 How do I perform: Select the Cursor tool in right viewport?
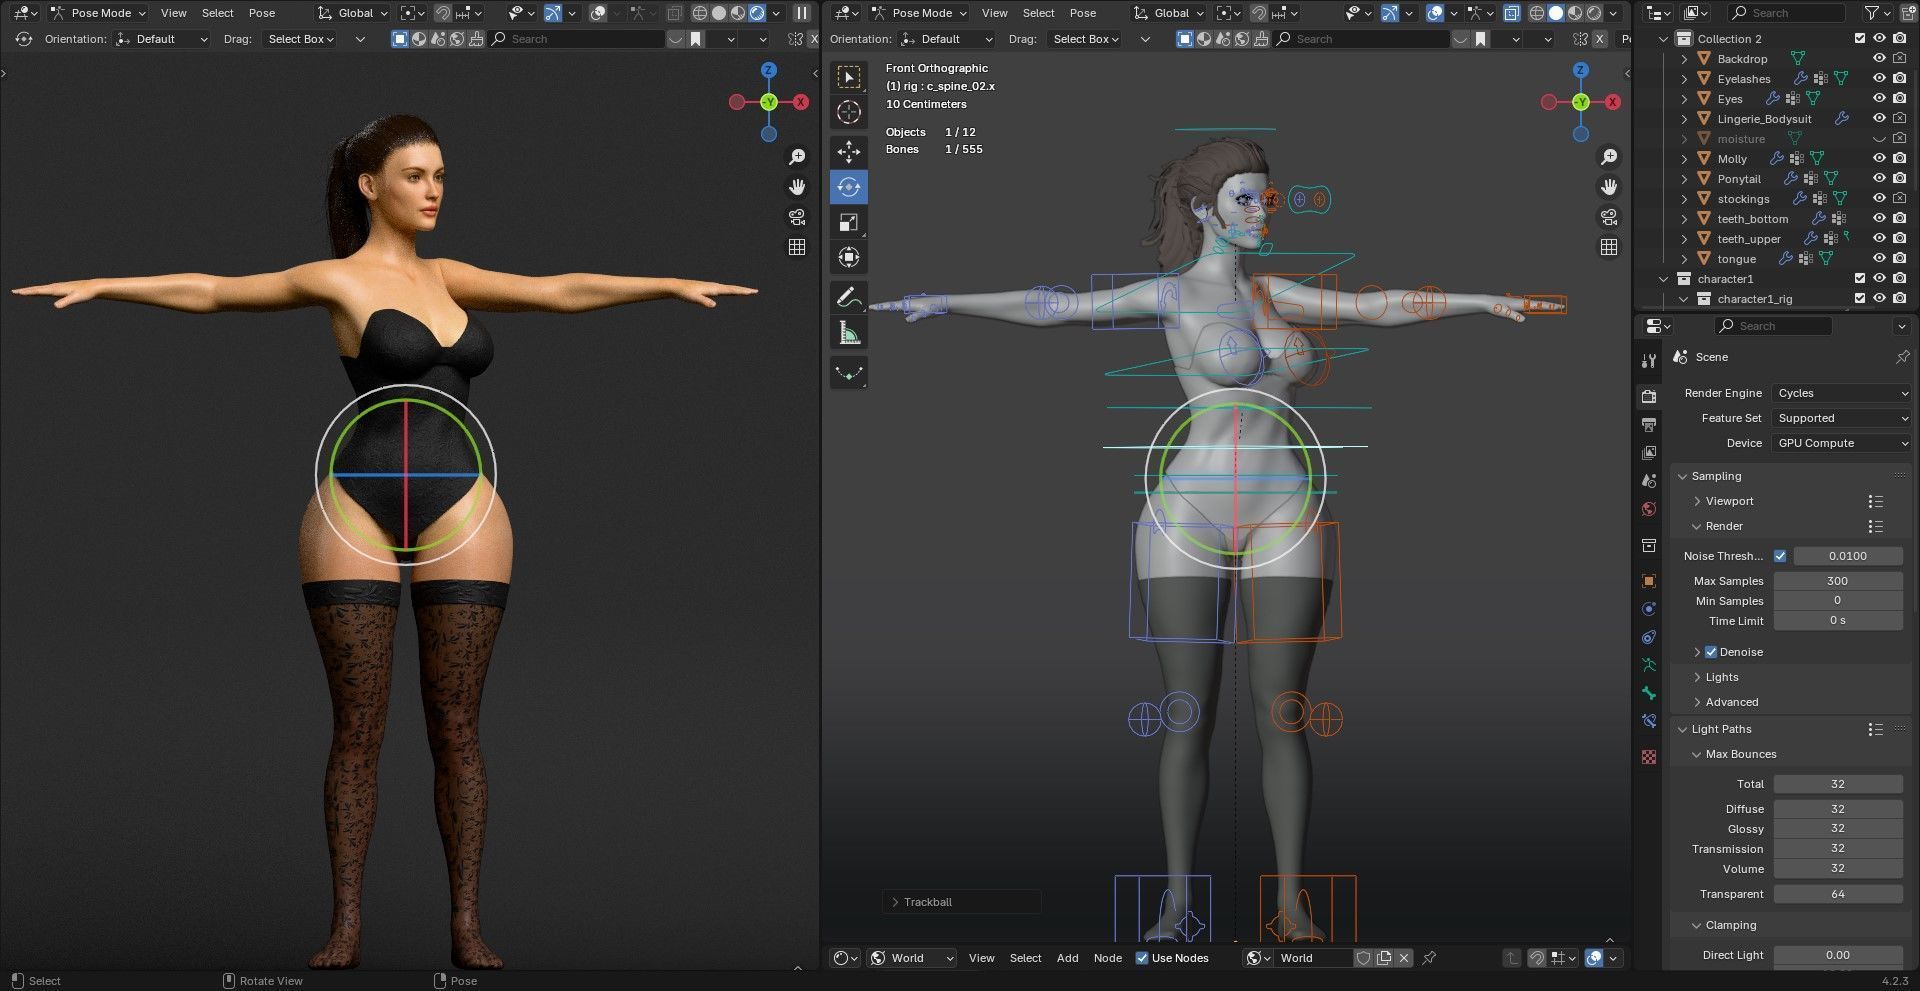(x=848, y=112)
